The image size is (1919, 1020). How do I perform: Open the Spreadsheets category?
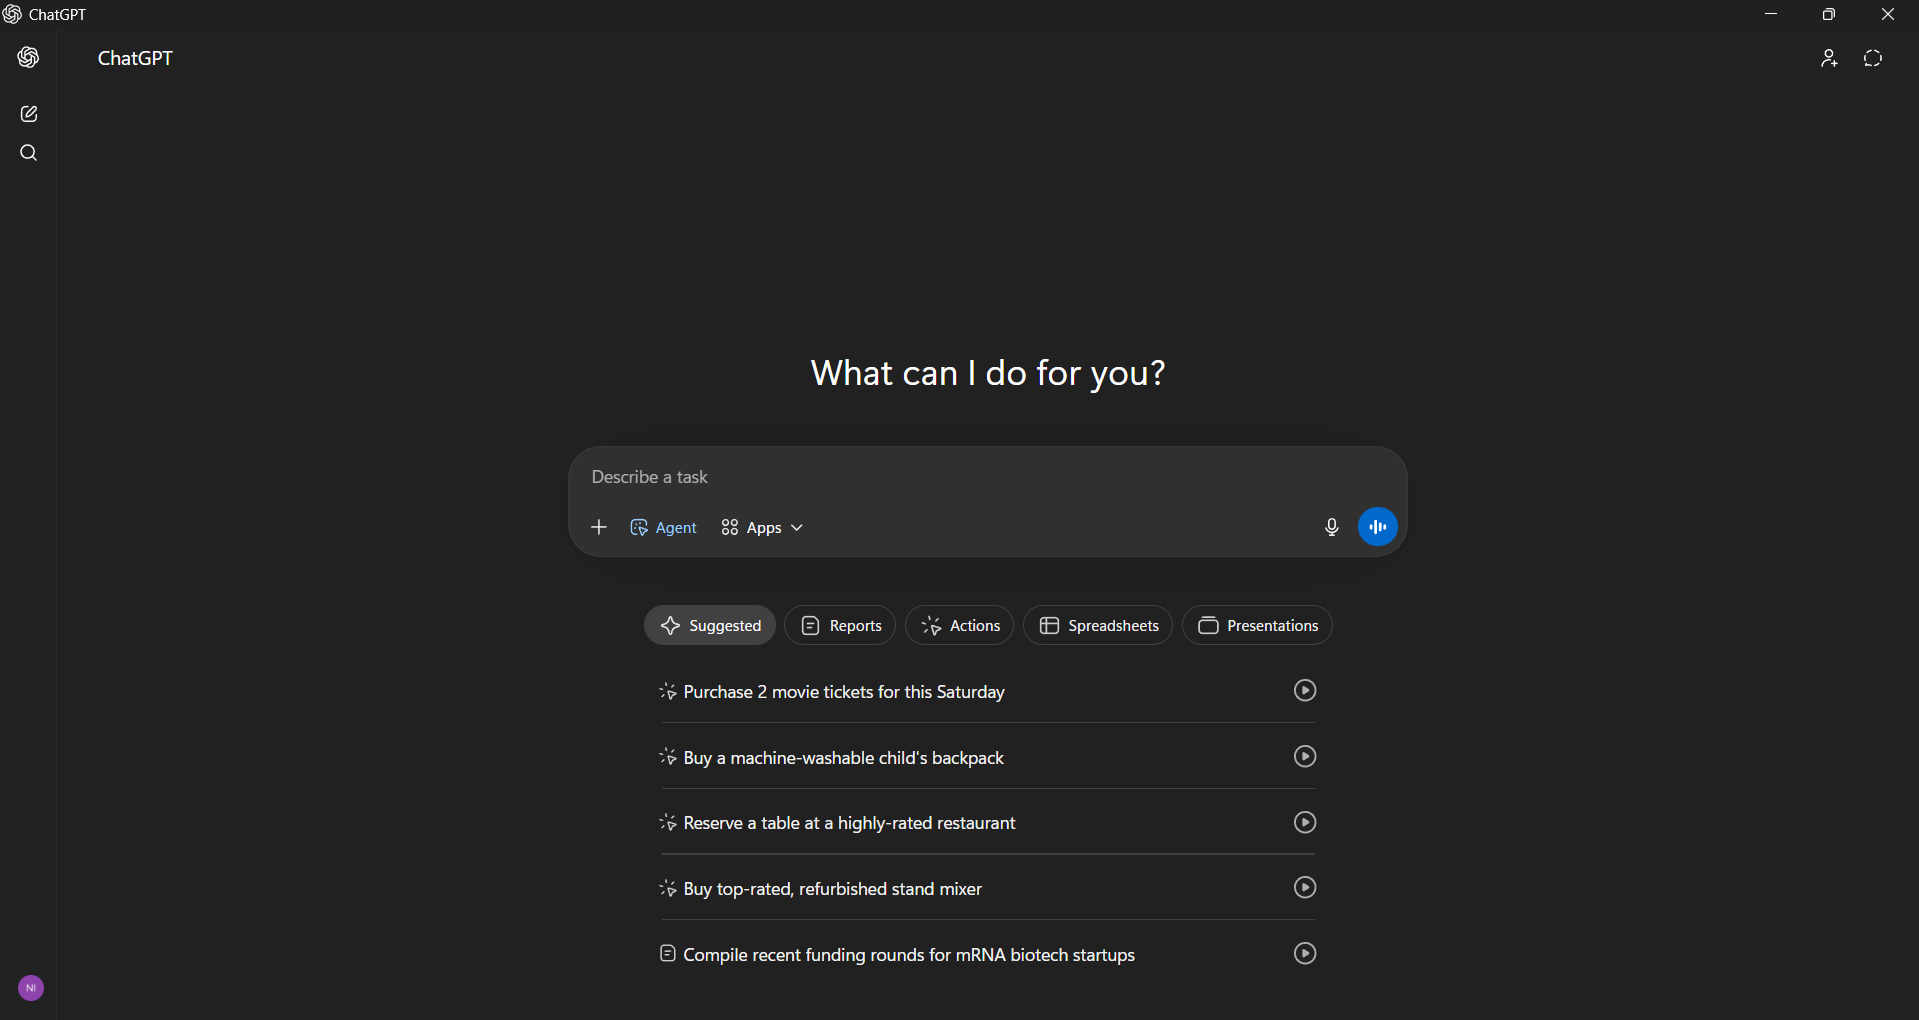pyautogui.click(x=1098, y=625)
